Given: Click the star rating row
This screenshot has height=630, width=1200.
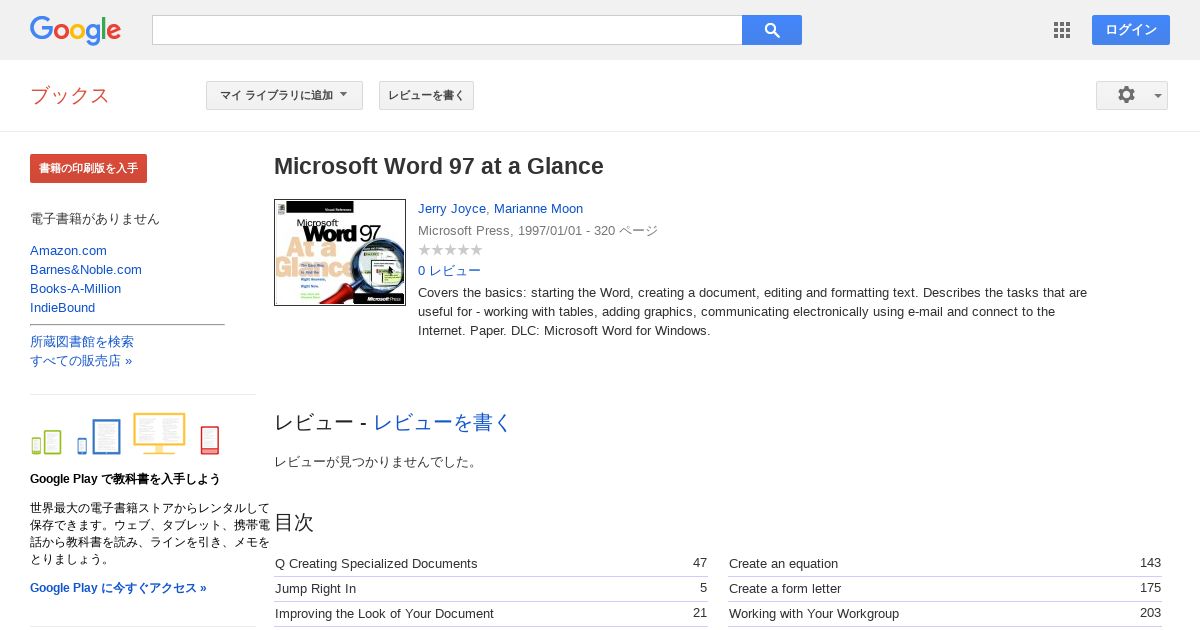Looking at the screenshot, I should pyautogui.click(x=450, y=250).
